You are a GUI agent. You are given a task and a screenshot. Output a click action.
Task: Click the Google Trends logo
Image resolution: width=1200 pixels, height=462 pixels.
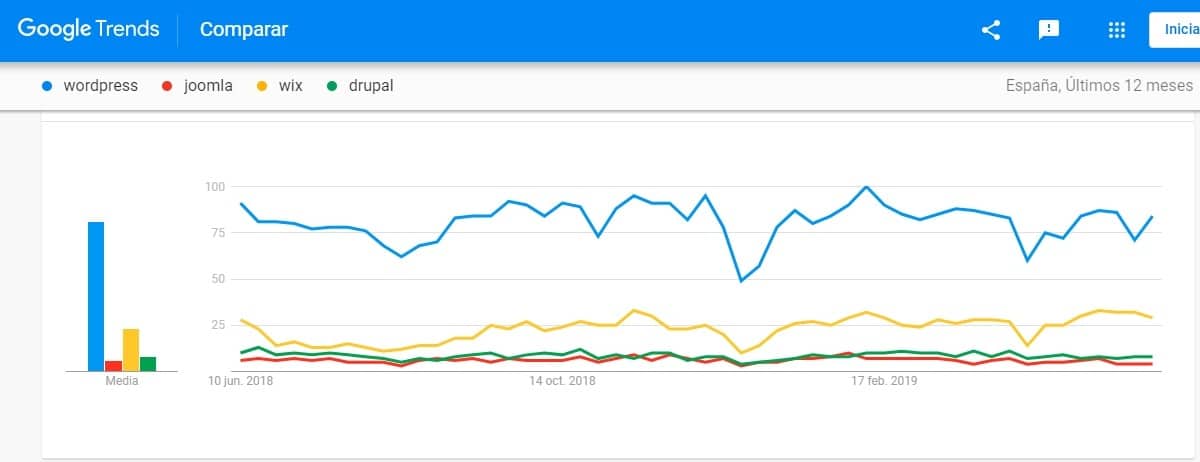coord(88,29)
